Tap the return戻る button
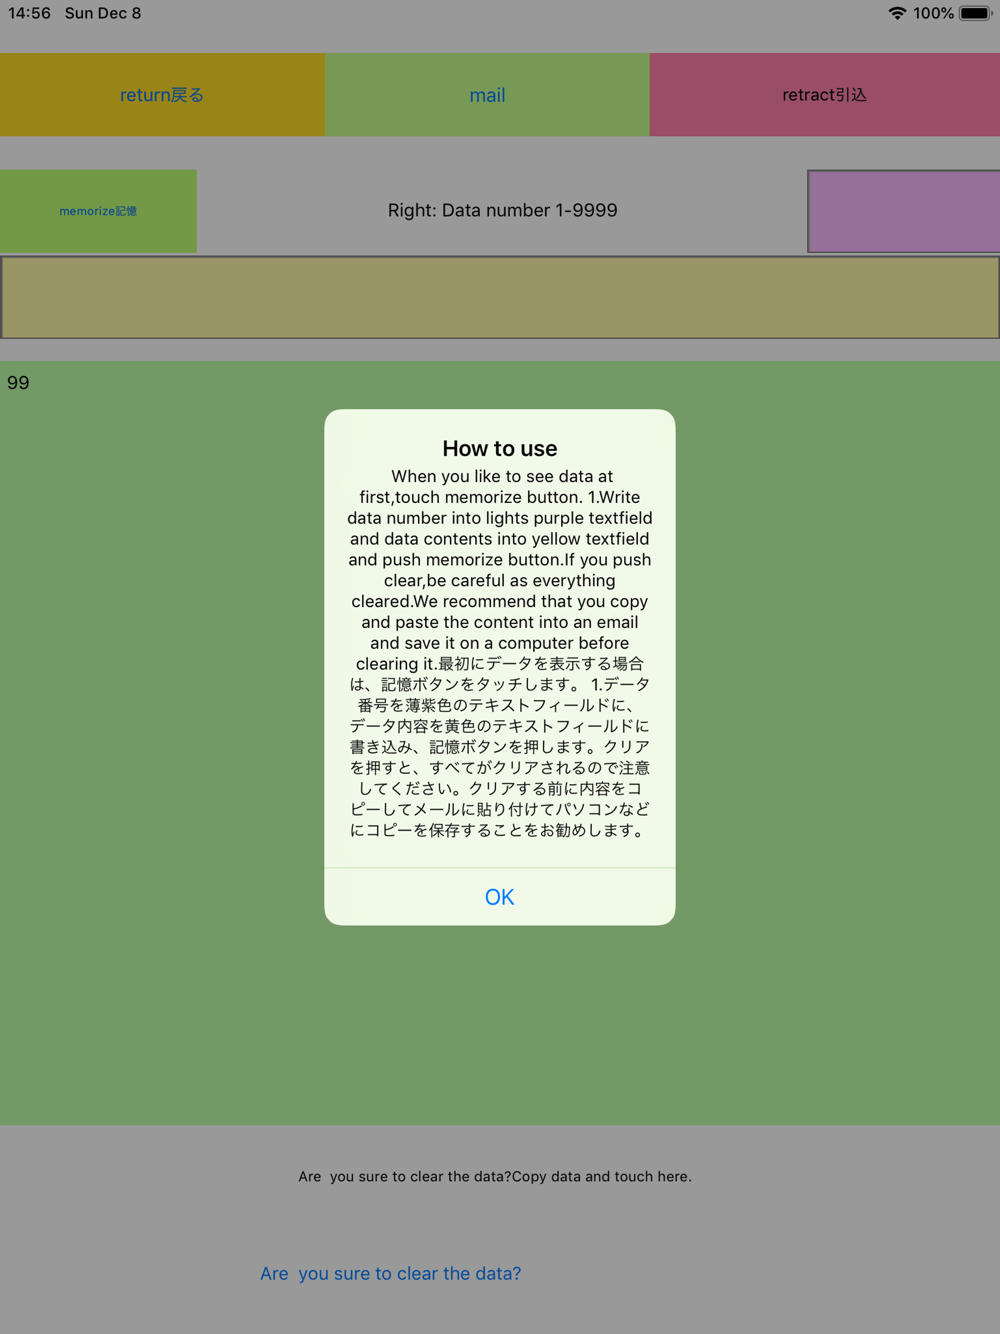The height and width of the screenshot is (1334, 1000). click(x=162, y=95)
